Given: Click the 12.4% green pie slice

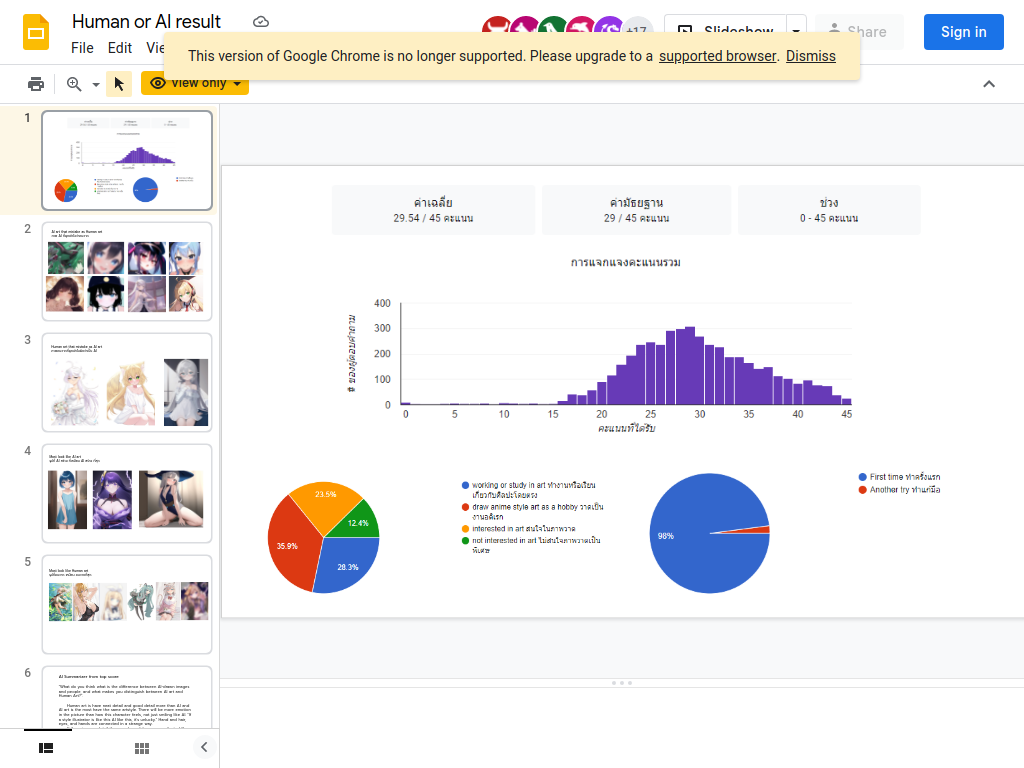Looking at the screenshot, I should pos(357,522).
